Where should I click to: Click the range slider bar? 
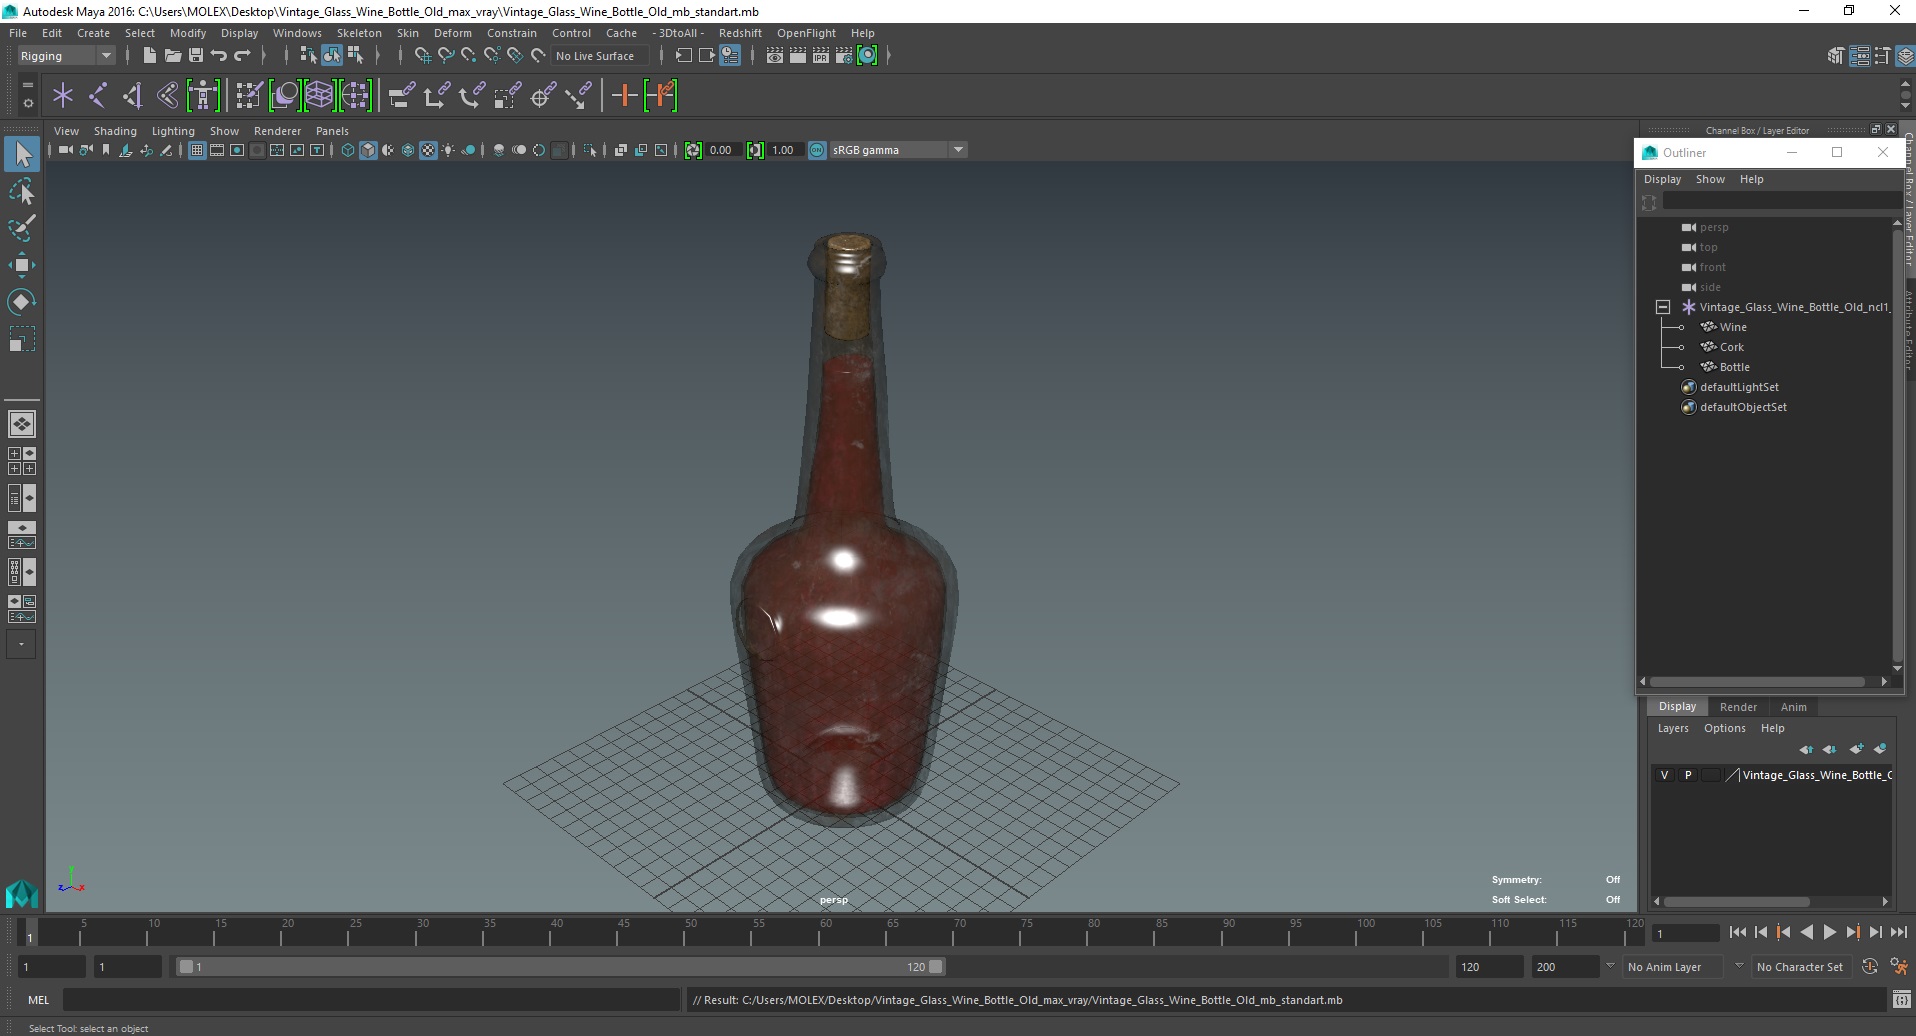point(560,967)
